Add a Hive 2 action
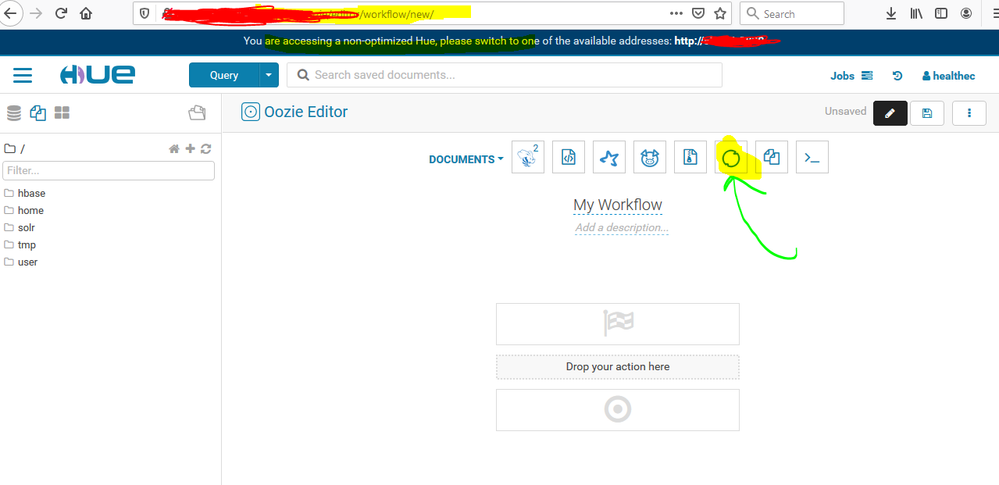Screen dimensions: 999x485 528,157
